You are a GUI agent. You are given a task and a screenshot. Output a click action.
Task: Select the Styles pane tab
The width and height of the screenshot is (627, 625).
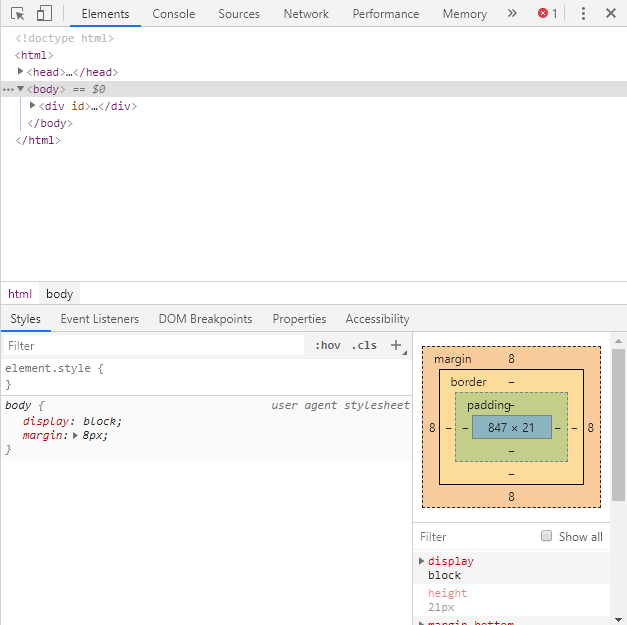[x=26, y=319]
